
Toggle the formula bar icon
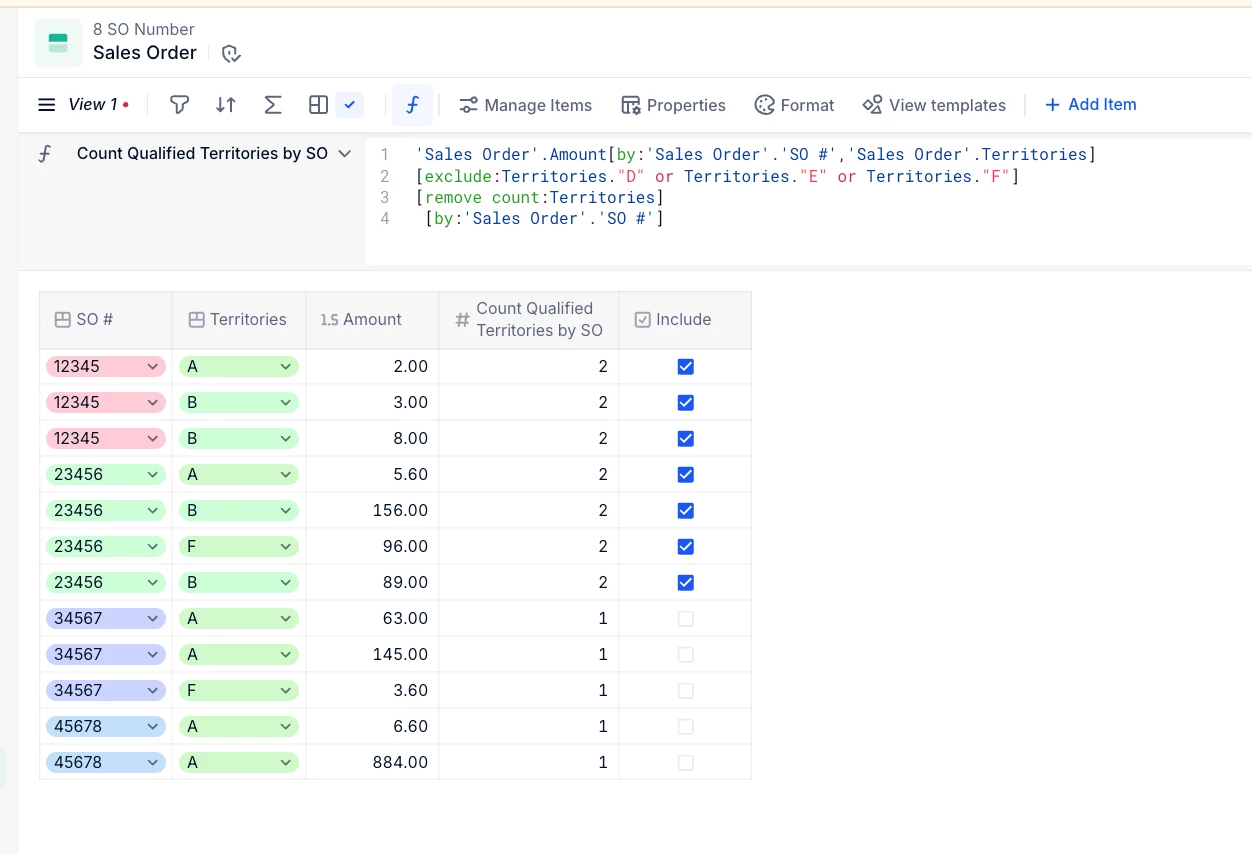[412, 105]
